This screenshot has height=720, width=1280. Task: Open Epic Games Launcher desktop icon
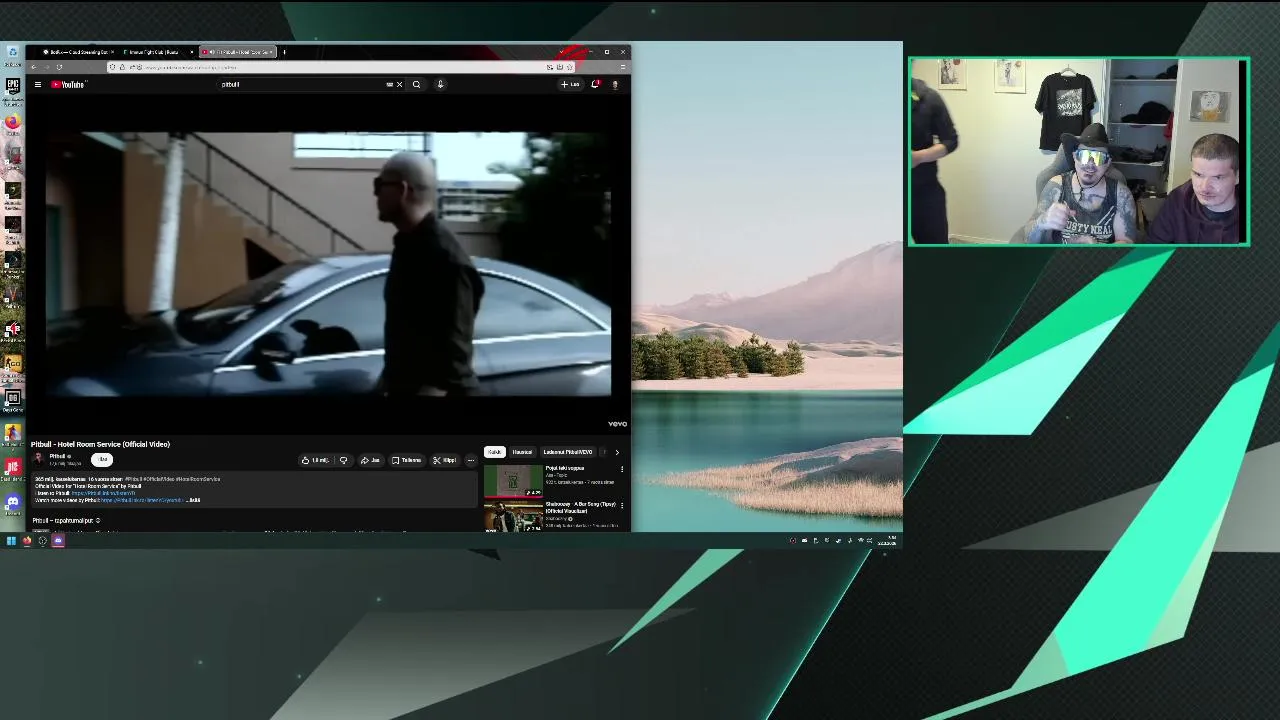(x=12, y=87)
